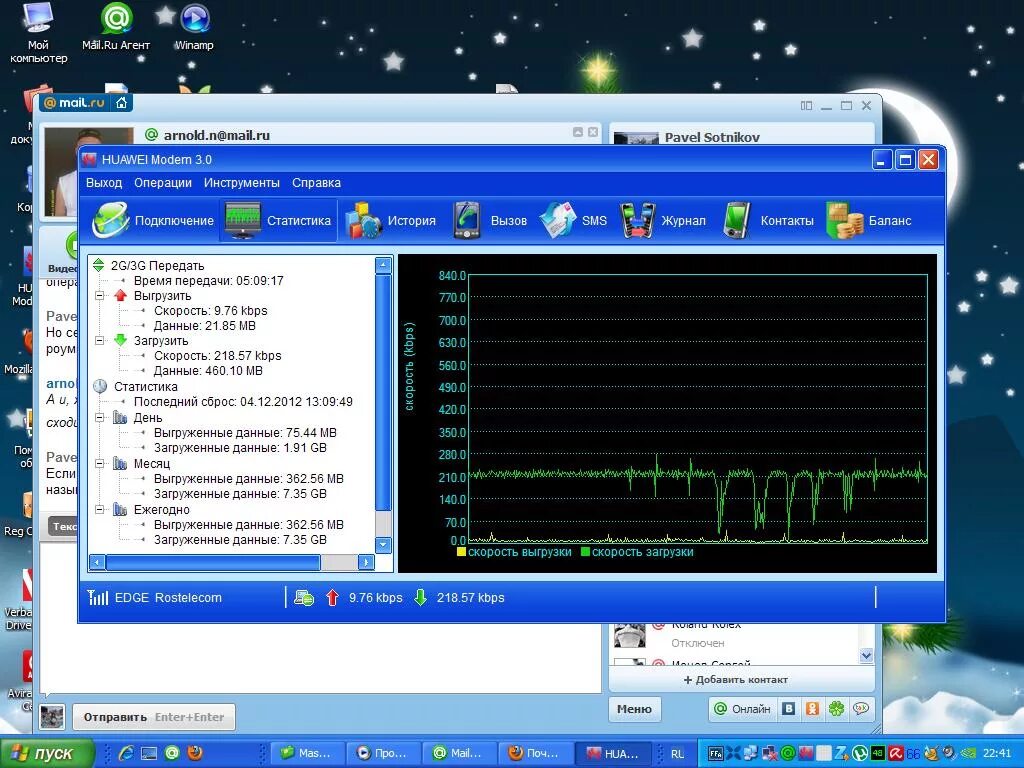Switch to the Статистика view

pos(278,221)
